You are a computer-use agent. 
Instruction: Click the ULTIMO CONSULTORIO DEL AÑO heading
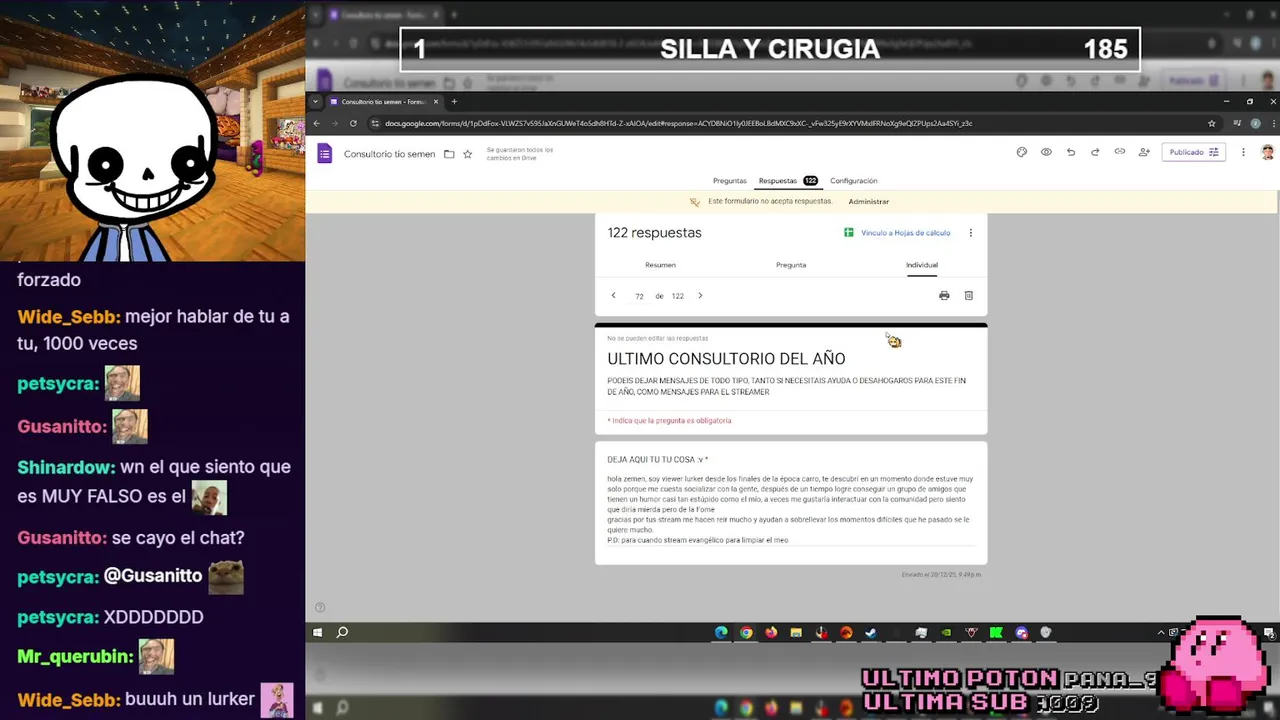pos(726,359)
